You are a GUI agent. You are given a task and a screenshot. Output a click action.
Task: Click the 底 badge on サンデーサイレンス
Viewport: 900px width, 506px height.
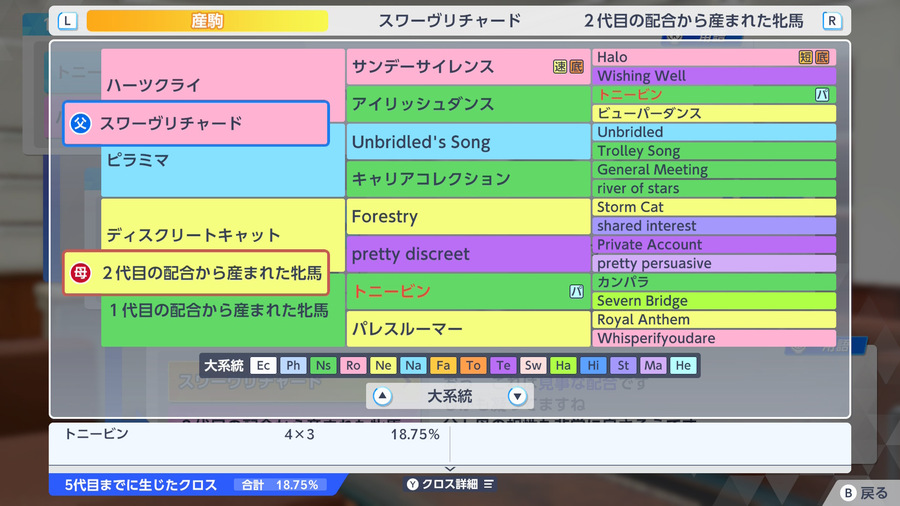tap(576, 67)
